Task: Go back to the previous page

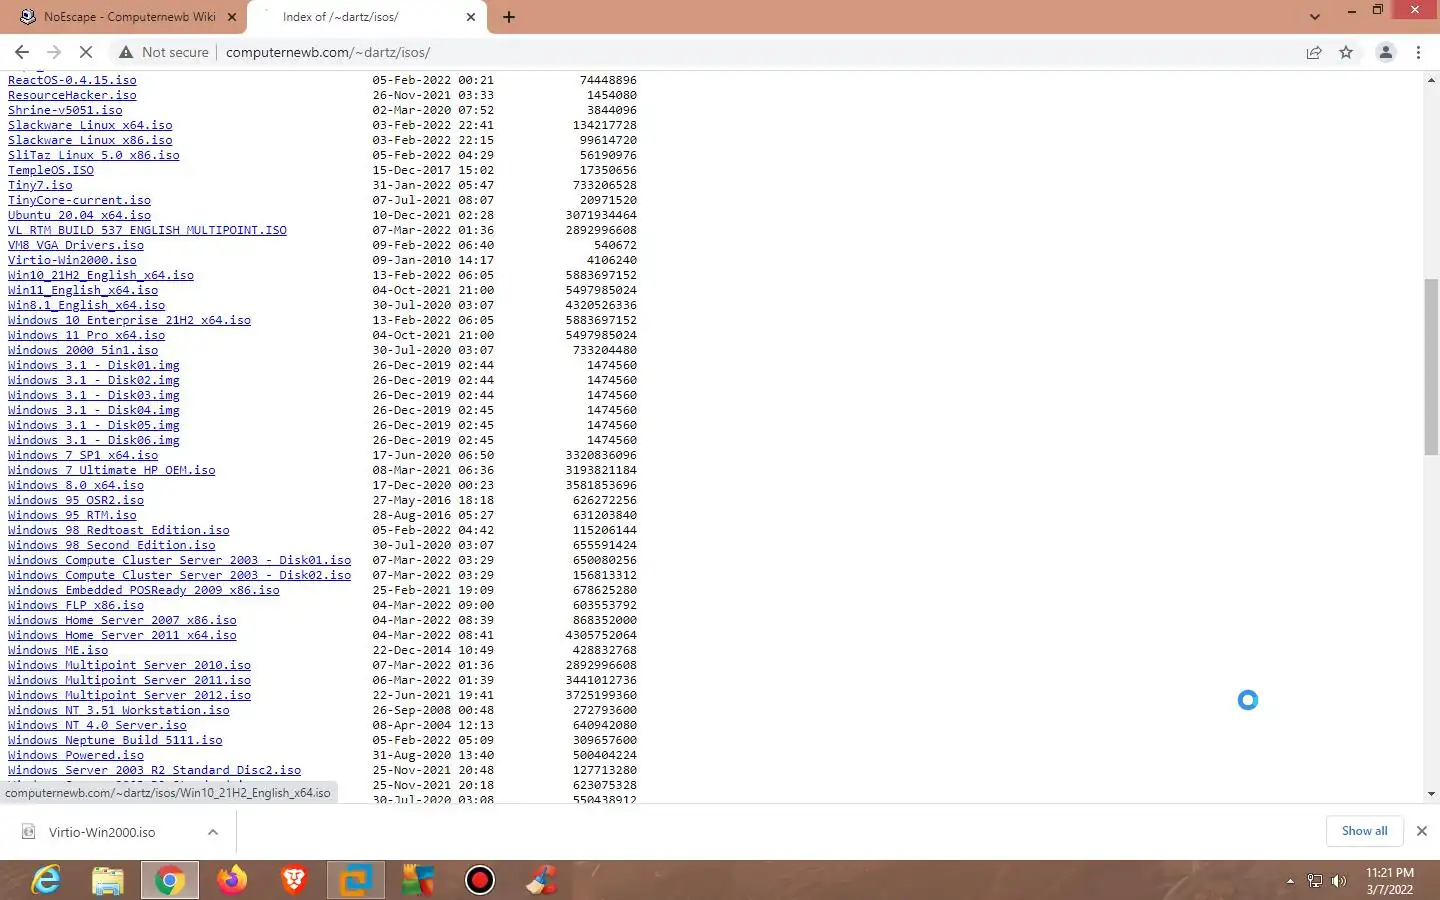Action: [22, 52]
